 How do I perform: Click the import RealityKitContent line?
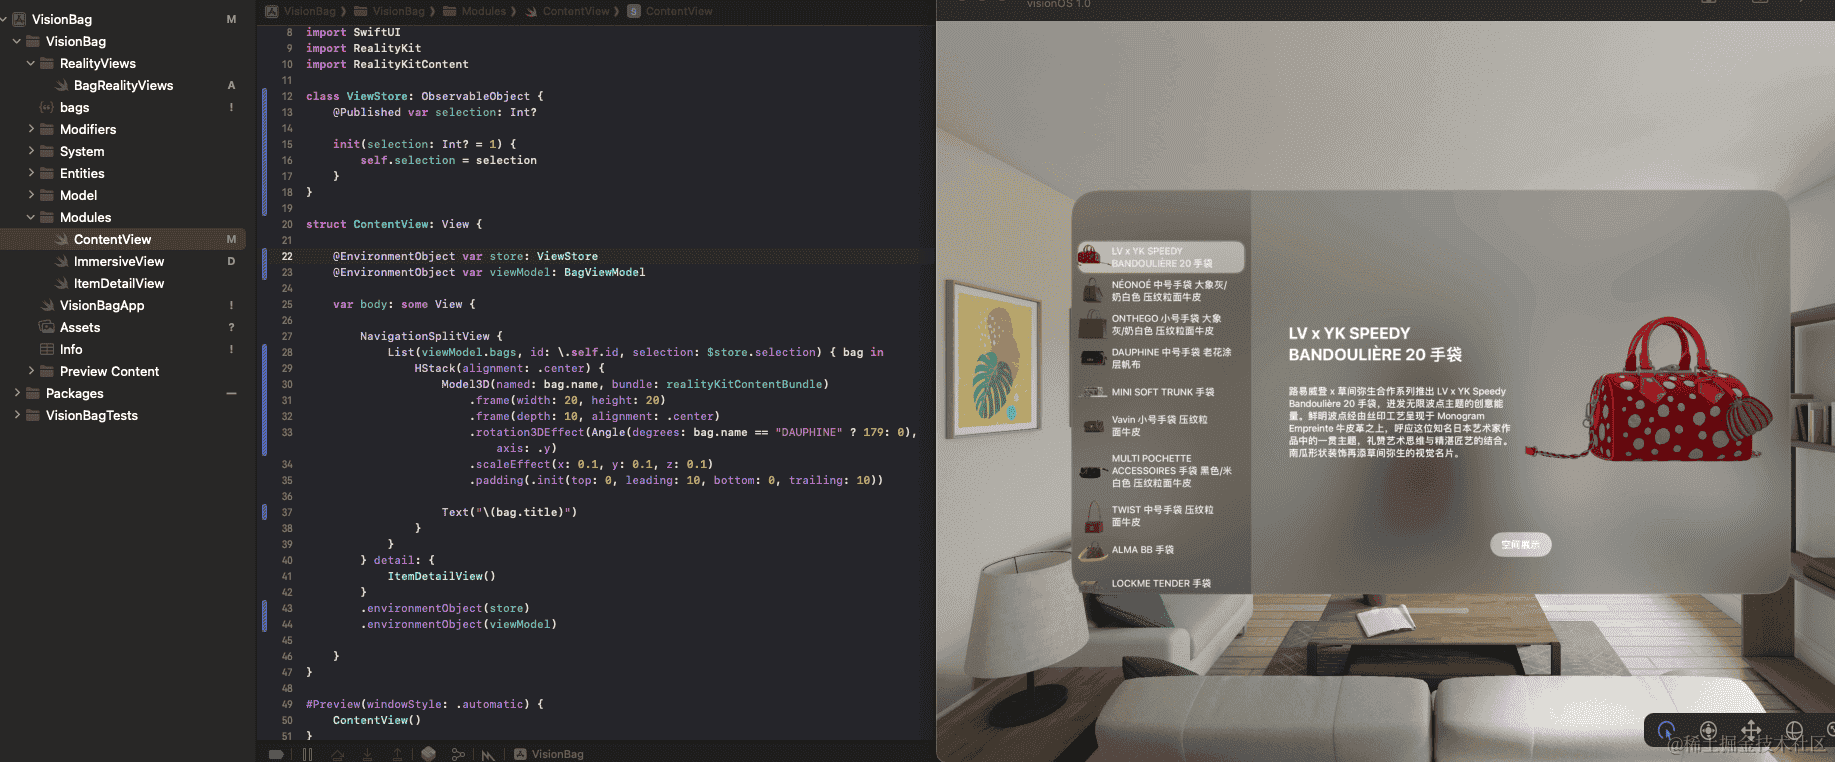click(x=387, y=64)
